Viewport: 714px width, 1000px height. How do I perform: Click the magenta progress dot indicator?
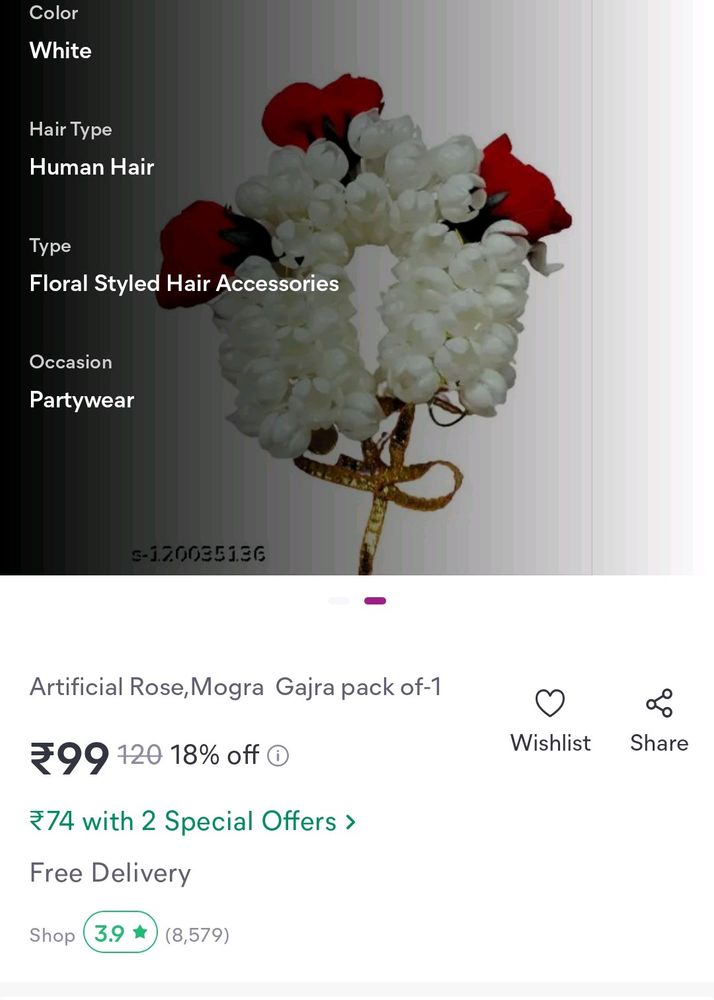coord(376,600)
